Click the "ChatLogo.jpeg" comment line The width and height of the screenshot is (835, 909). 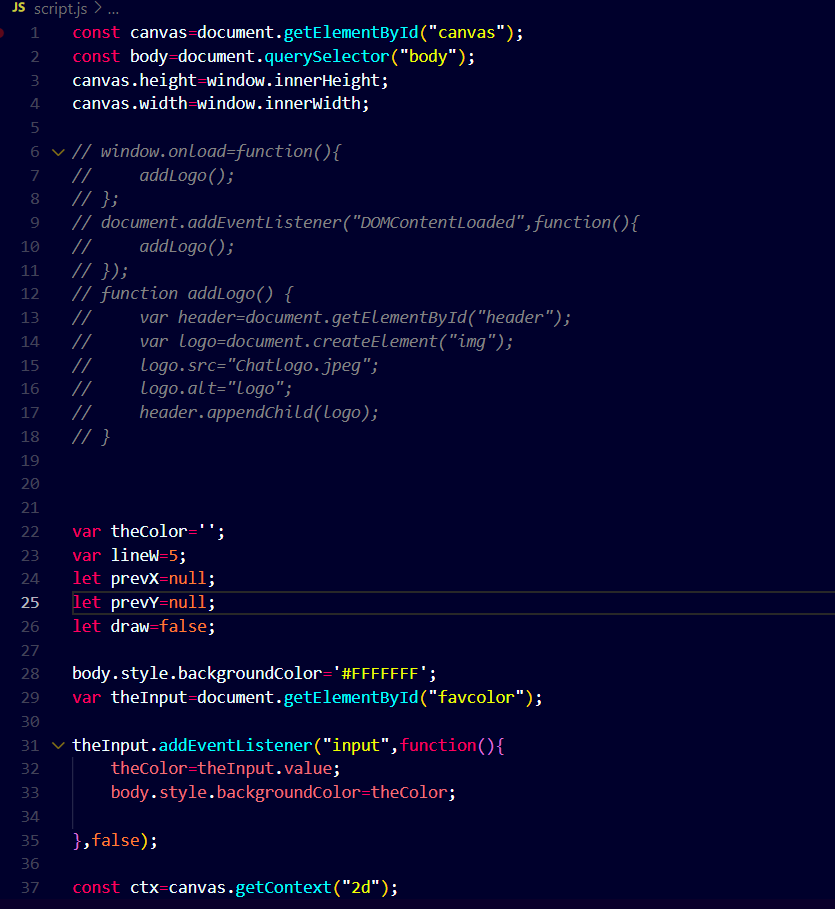point(225,366)
